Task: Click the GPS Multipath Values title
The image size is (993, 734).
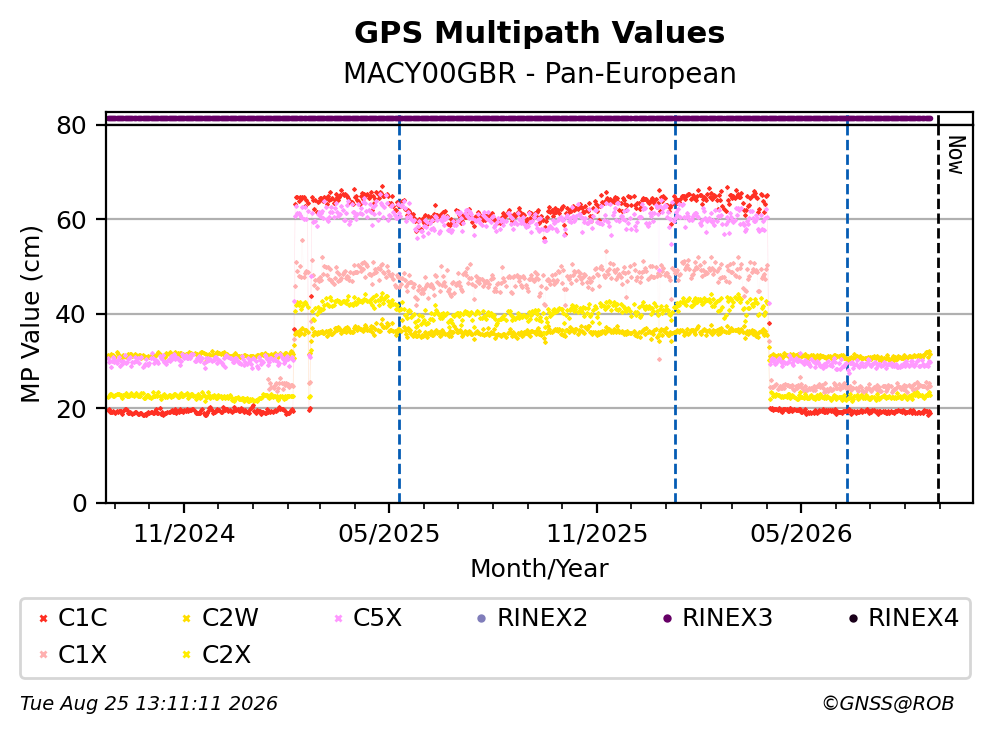Action: (540, 33)
